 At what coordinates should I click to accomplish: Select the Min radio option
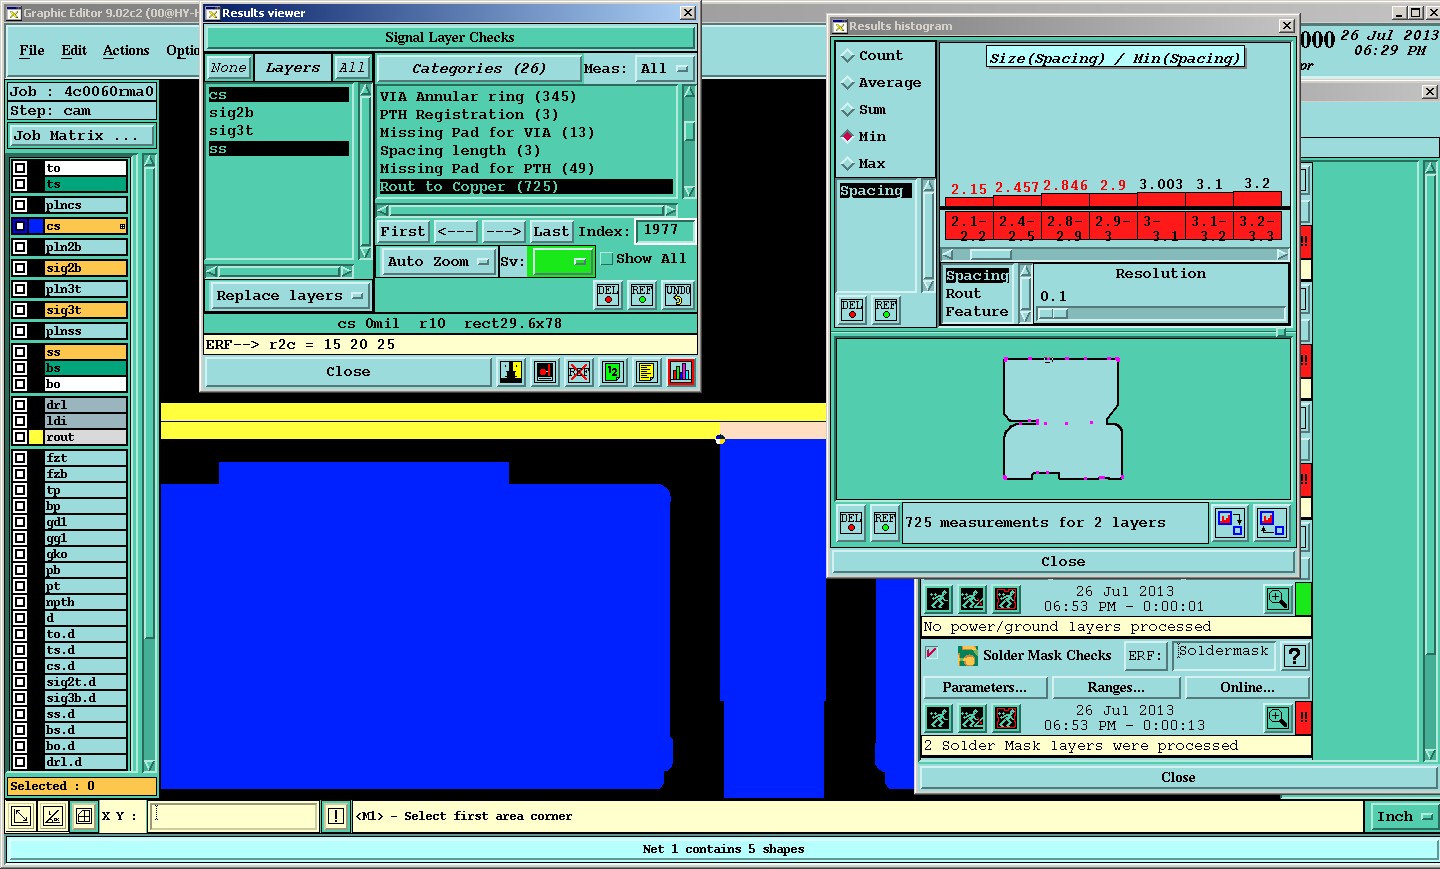coord(848,137)
